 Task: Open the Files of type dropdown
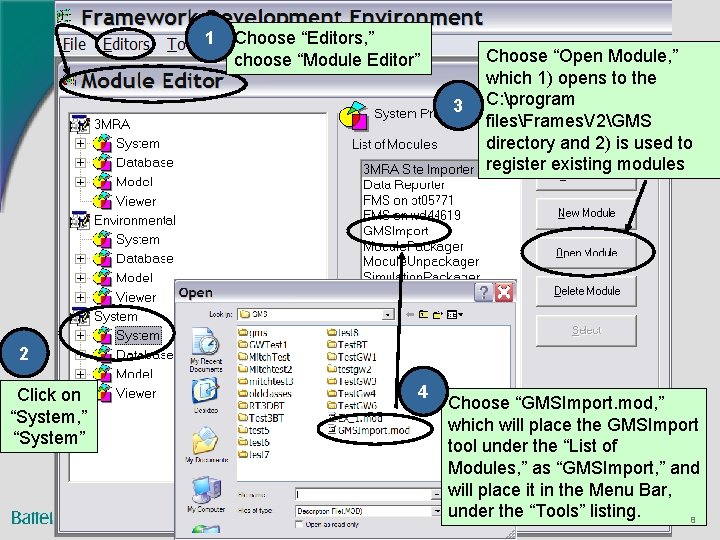pos(437,511)
